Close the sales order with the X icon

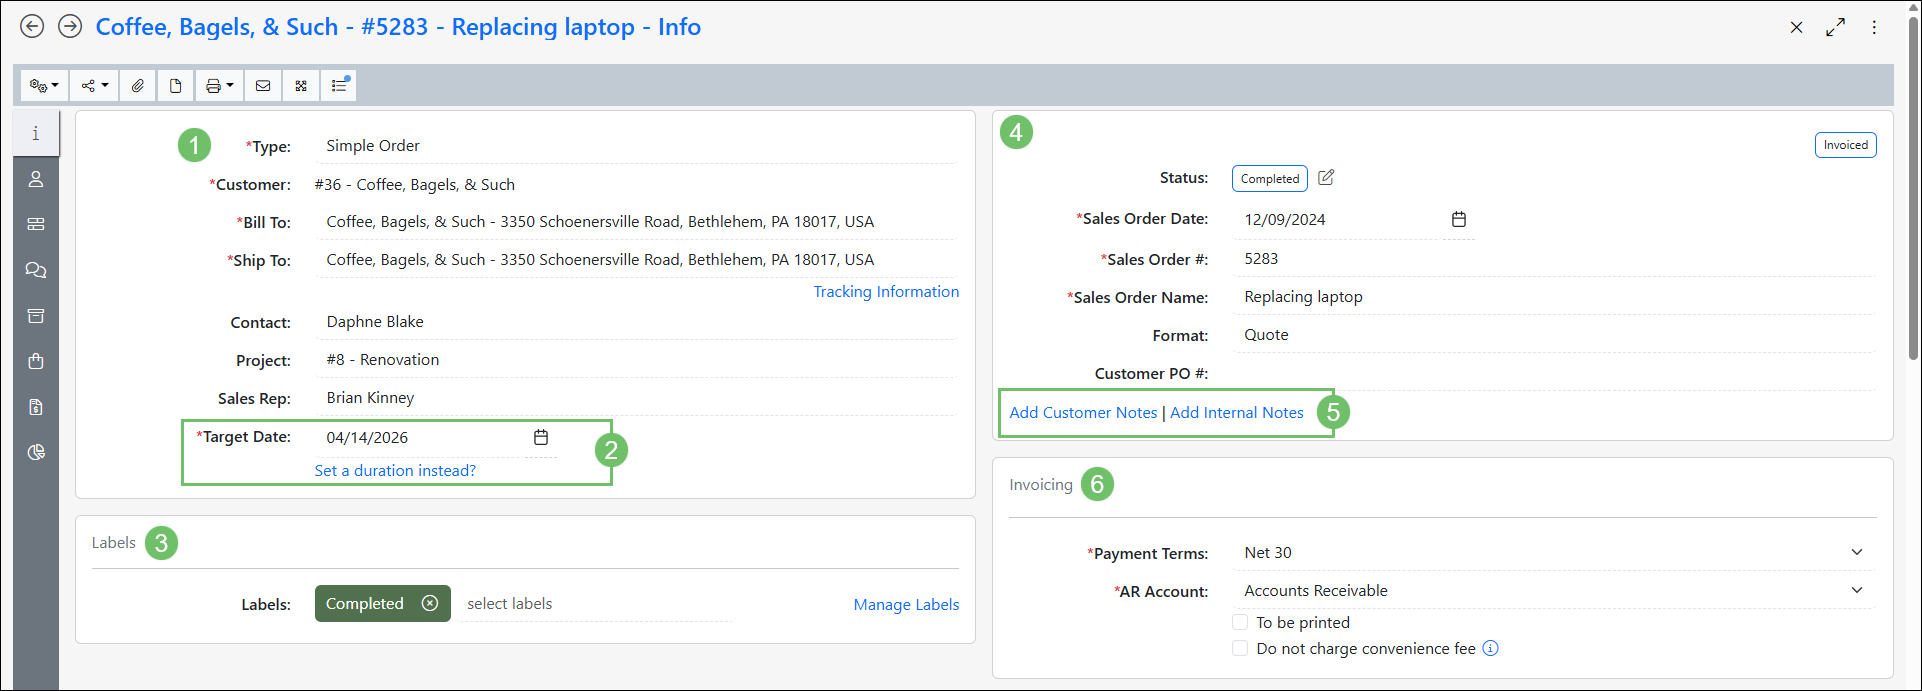point(1796,28)
